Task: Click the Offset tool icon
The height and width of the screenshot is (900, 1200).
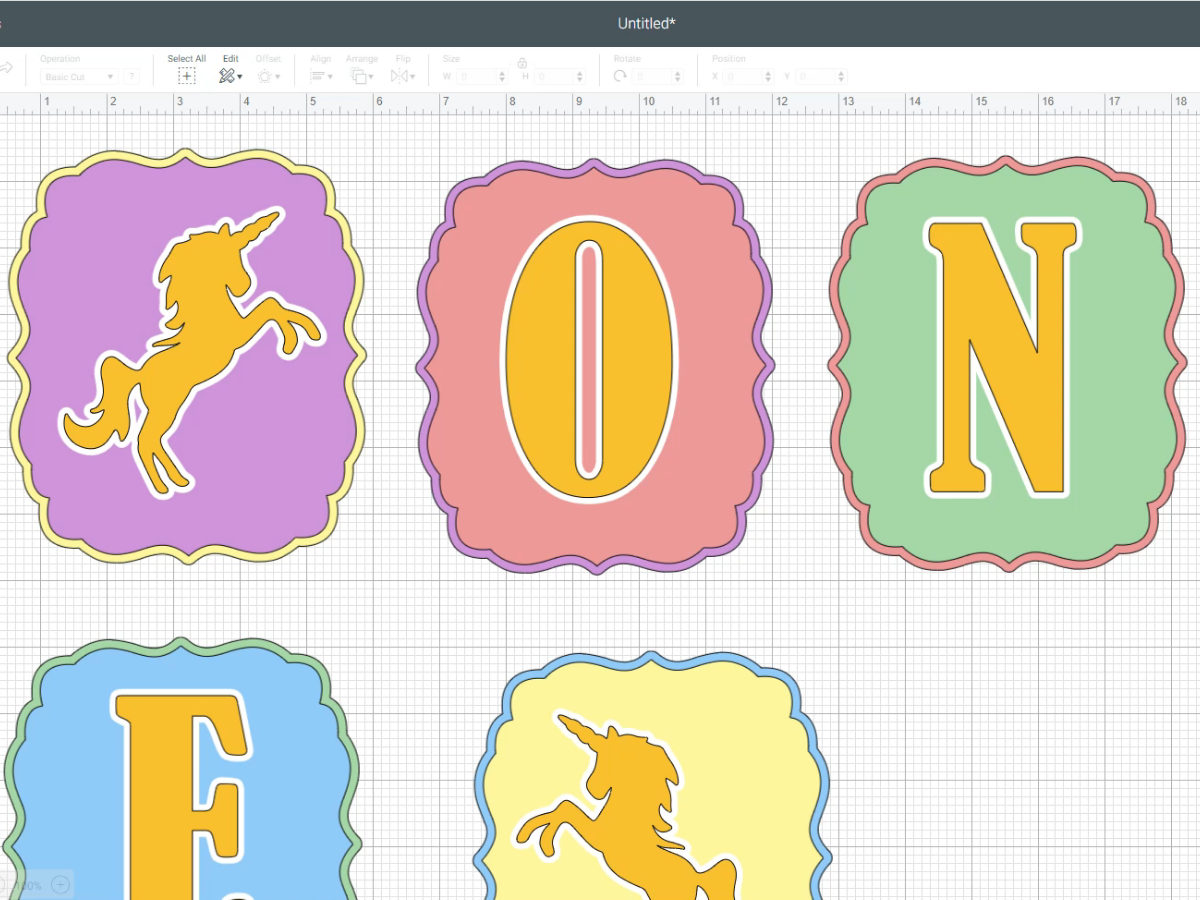Action: coord(266,75)
